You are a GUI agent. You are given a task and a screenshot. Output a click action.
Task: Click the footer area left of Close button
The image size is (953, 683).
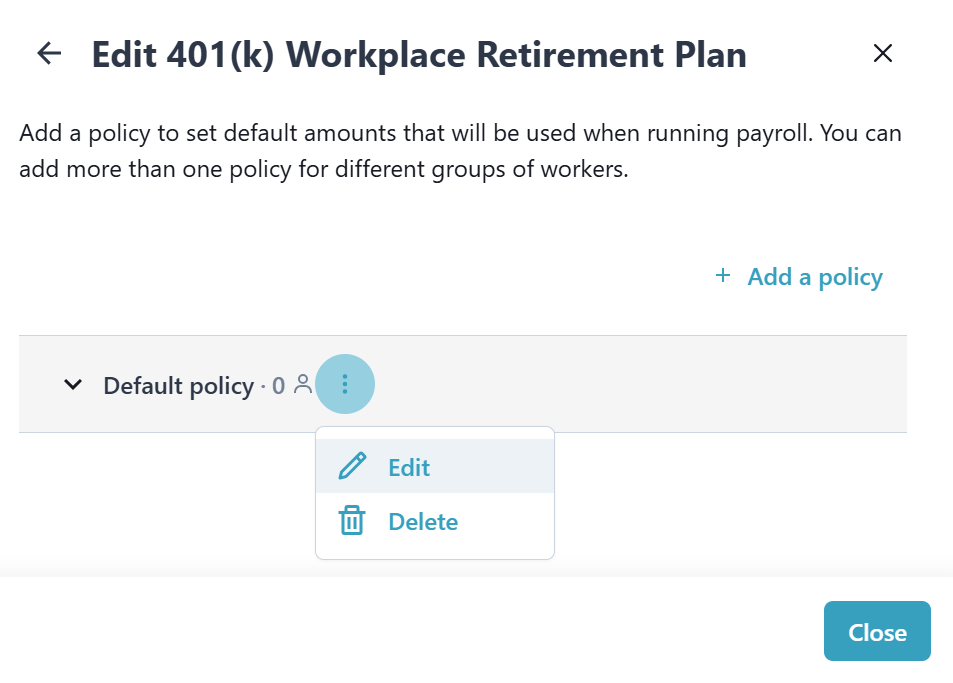click(x=400, y=632)
